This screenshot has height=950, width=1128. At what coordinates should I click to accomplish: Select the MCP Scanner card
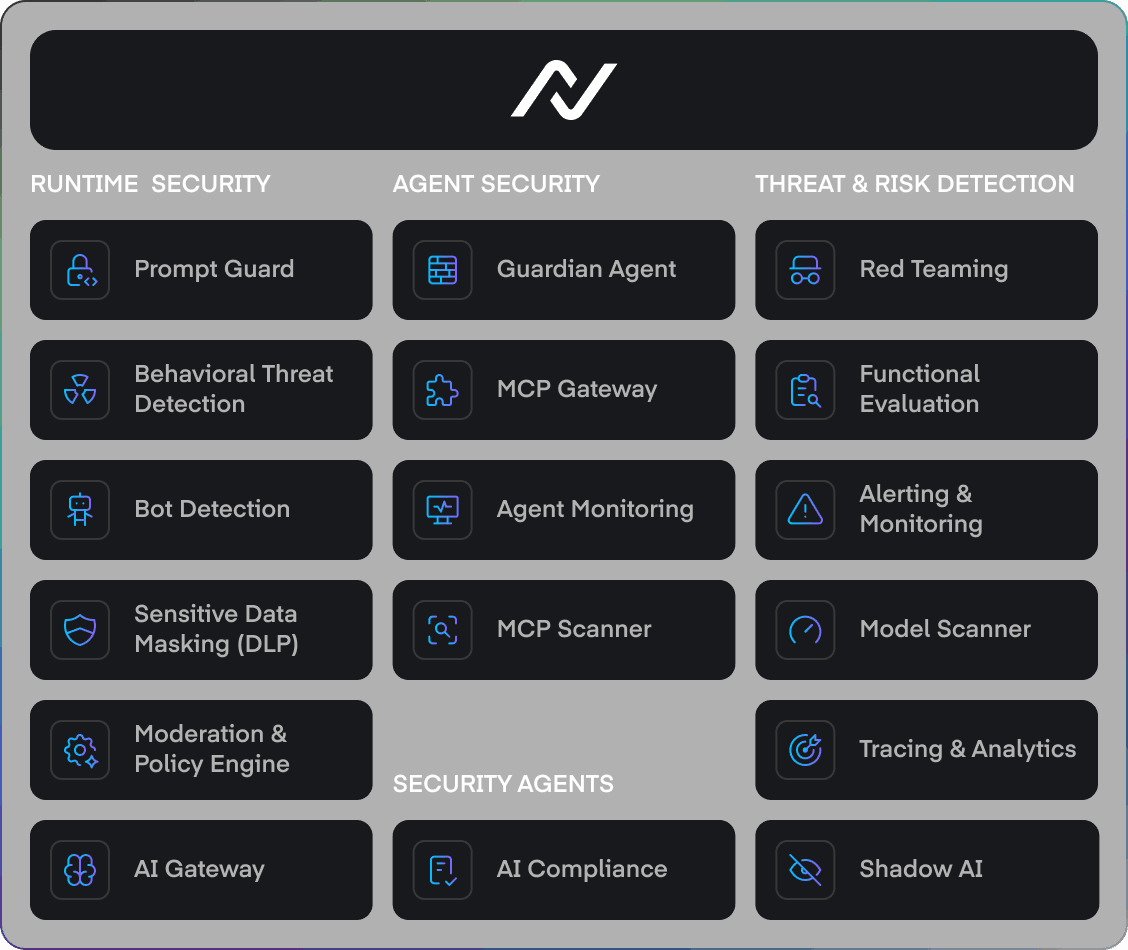point(563,630)
